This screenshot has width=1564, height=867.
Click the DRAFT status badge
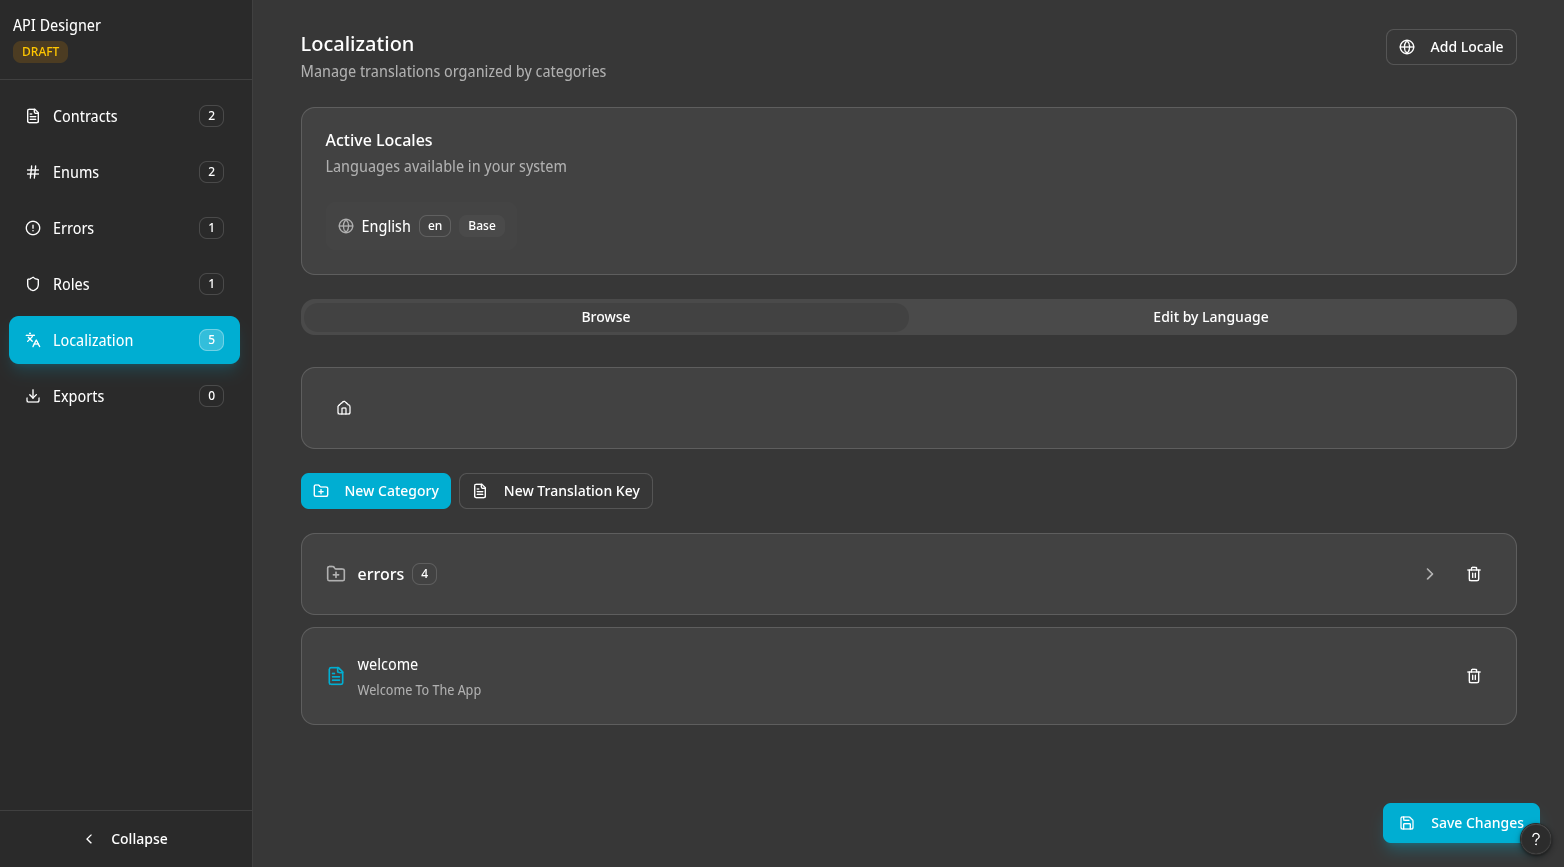coord(41,52)
